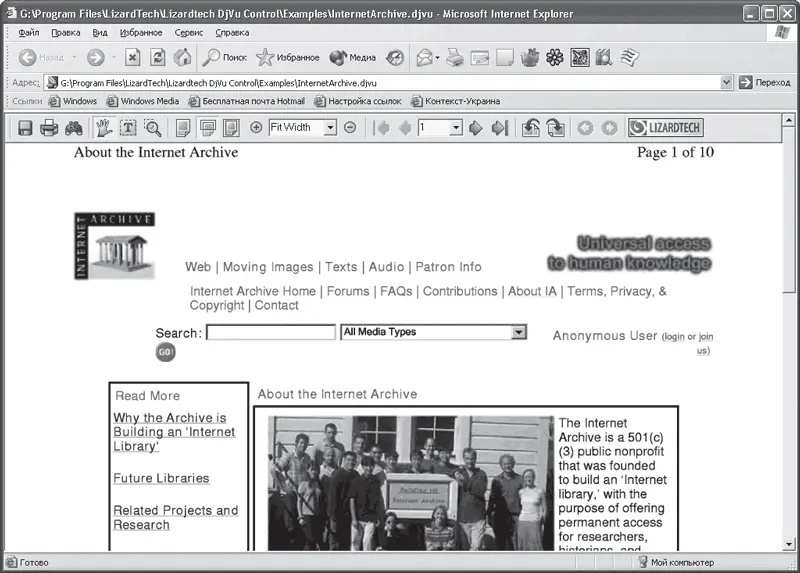Open the Windows Media links bar shortcut

142,101
